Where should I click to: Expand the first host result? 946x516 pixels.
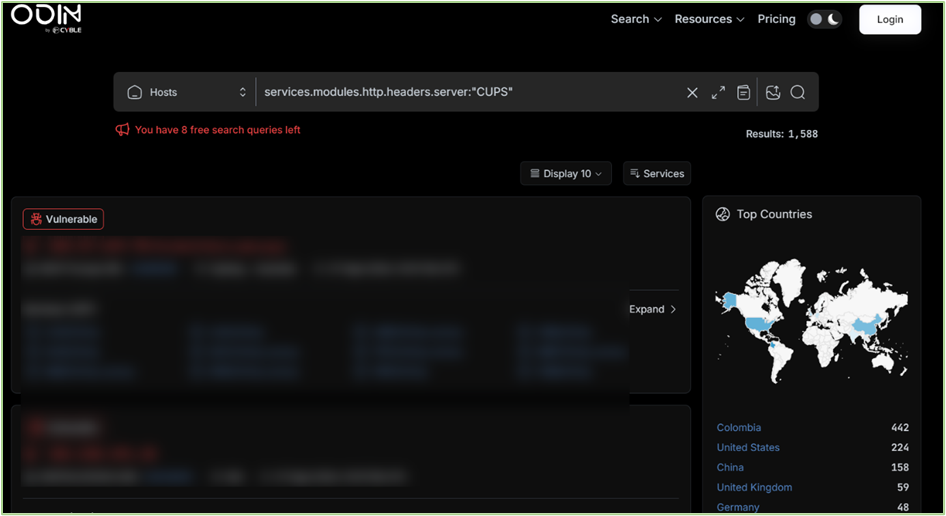[x=653, y=309]
